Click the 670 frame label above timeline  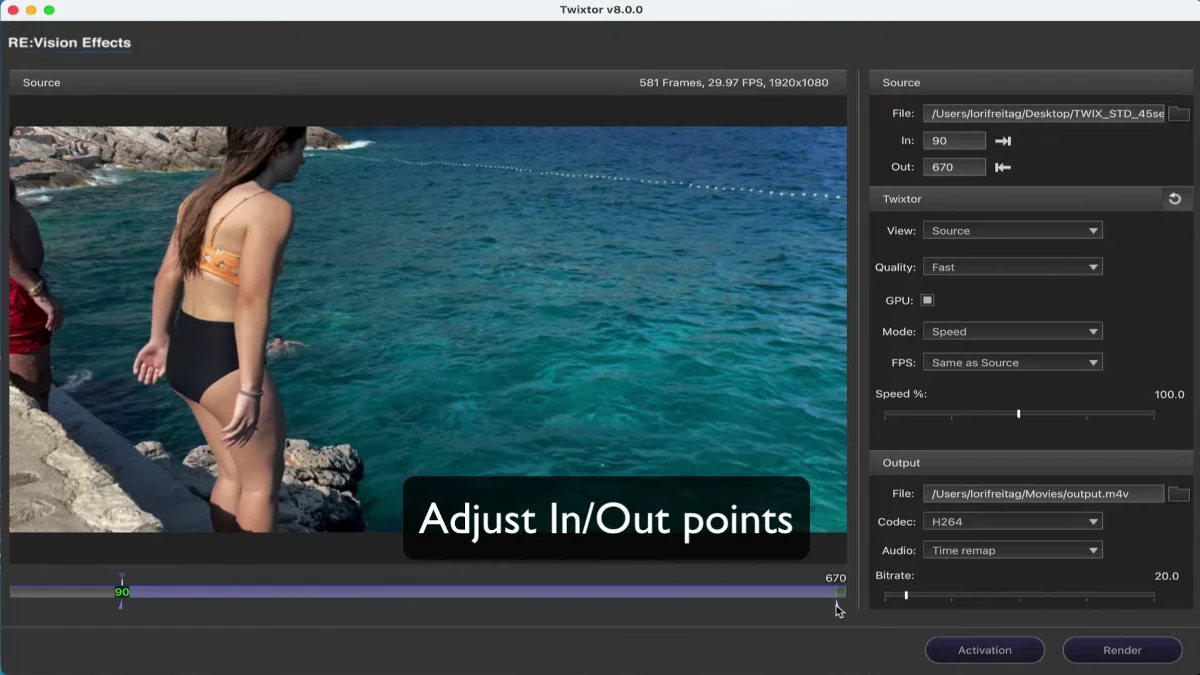(x=836, y=578)
